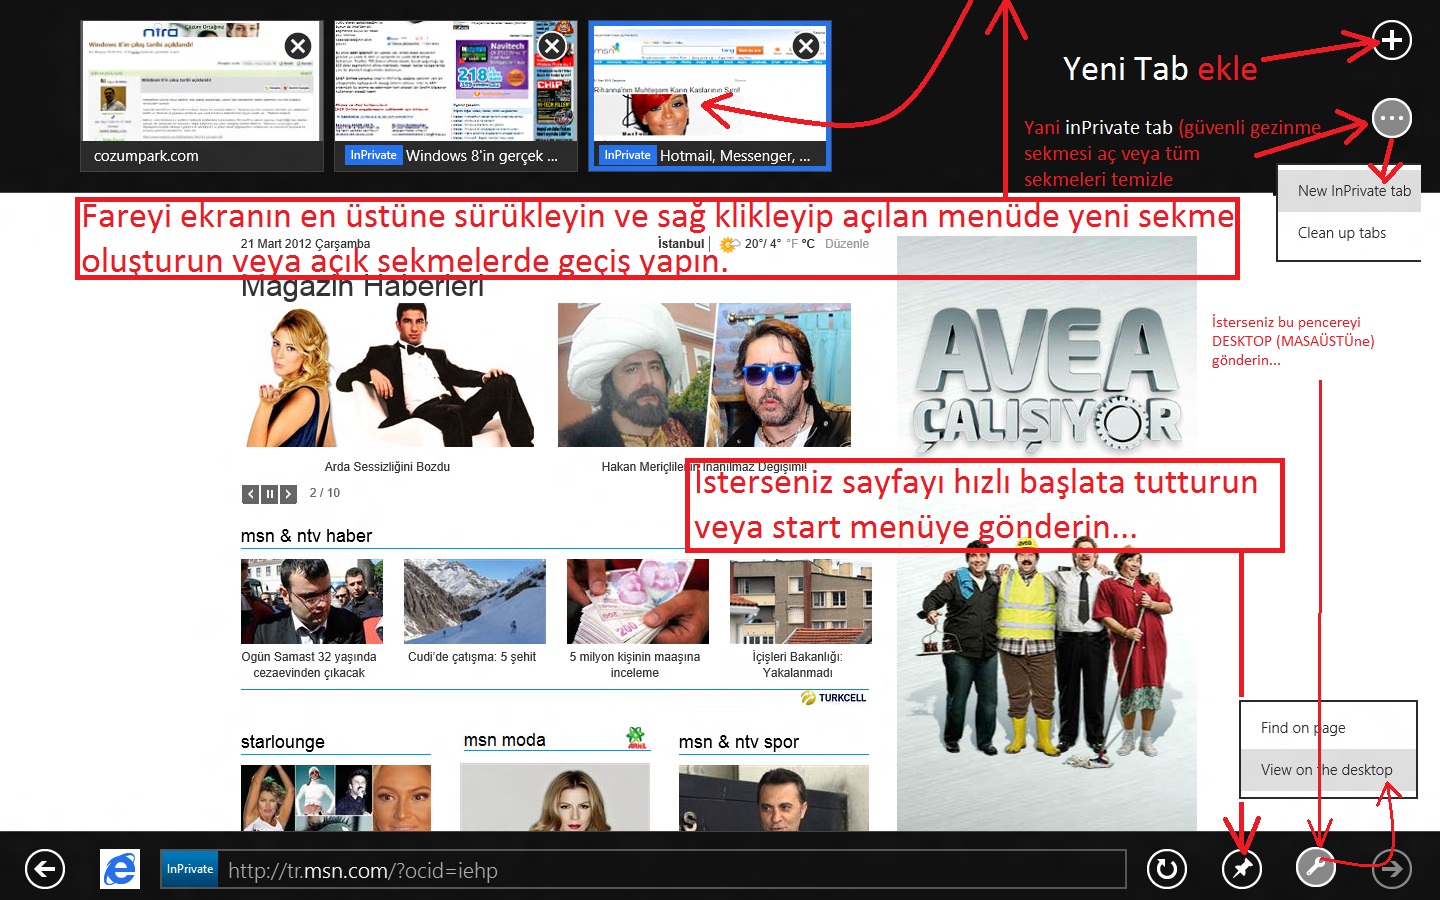
Task: Choose New InPrivate tab menu entry
Action: coord(1349,191)
